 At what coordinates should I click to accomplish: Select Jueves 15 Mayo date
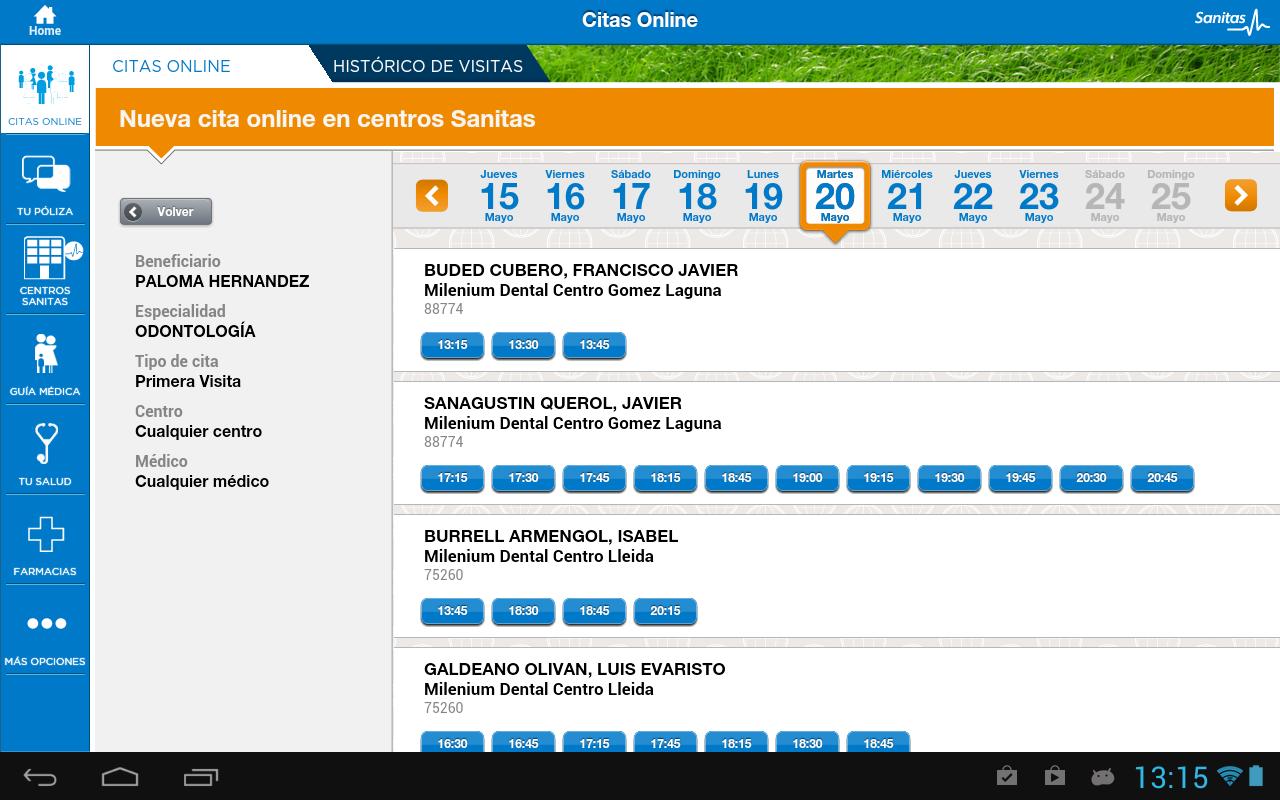[499, 196]
